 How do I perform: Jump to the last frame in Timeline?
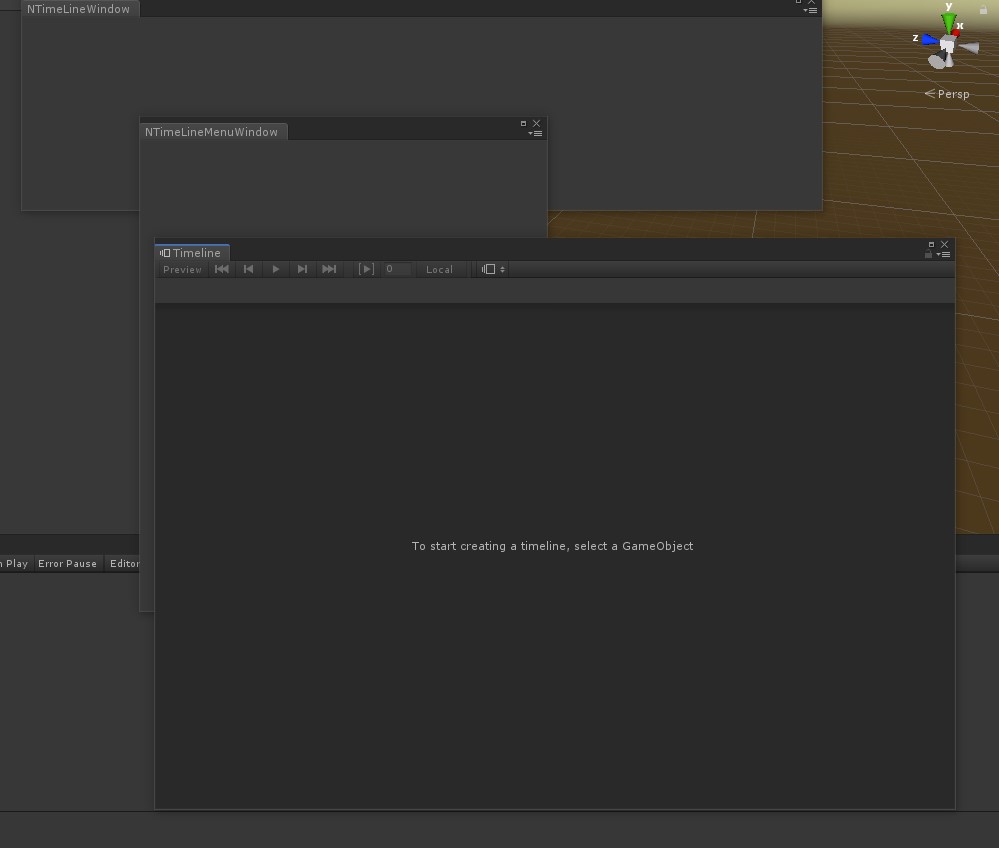point(329,269)
